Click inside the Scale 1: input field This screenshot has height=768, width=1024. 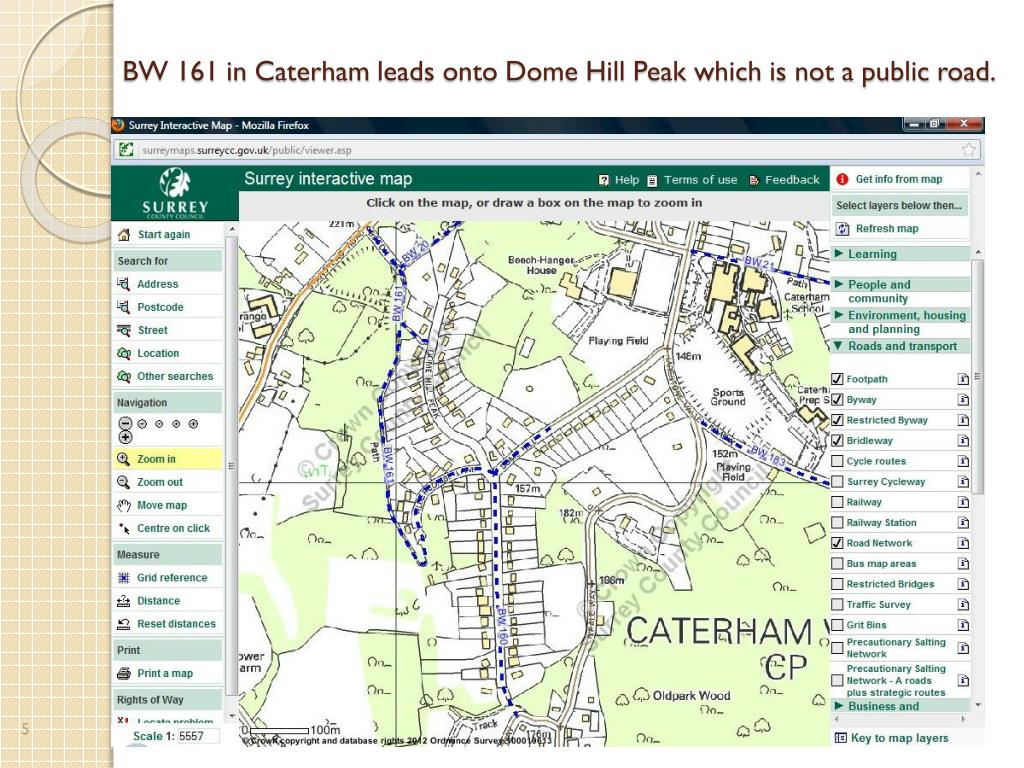(198, 736)
